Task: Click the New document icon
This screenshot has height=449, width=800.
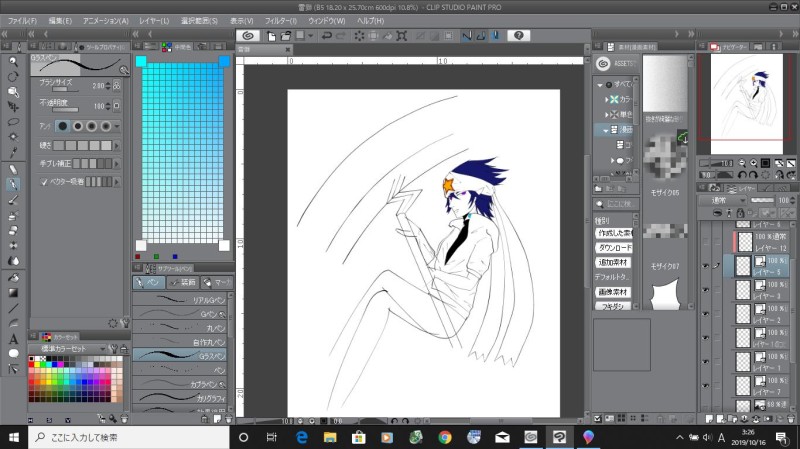Action: click(271, 36)
